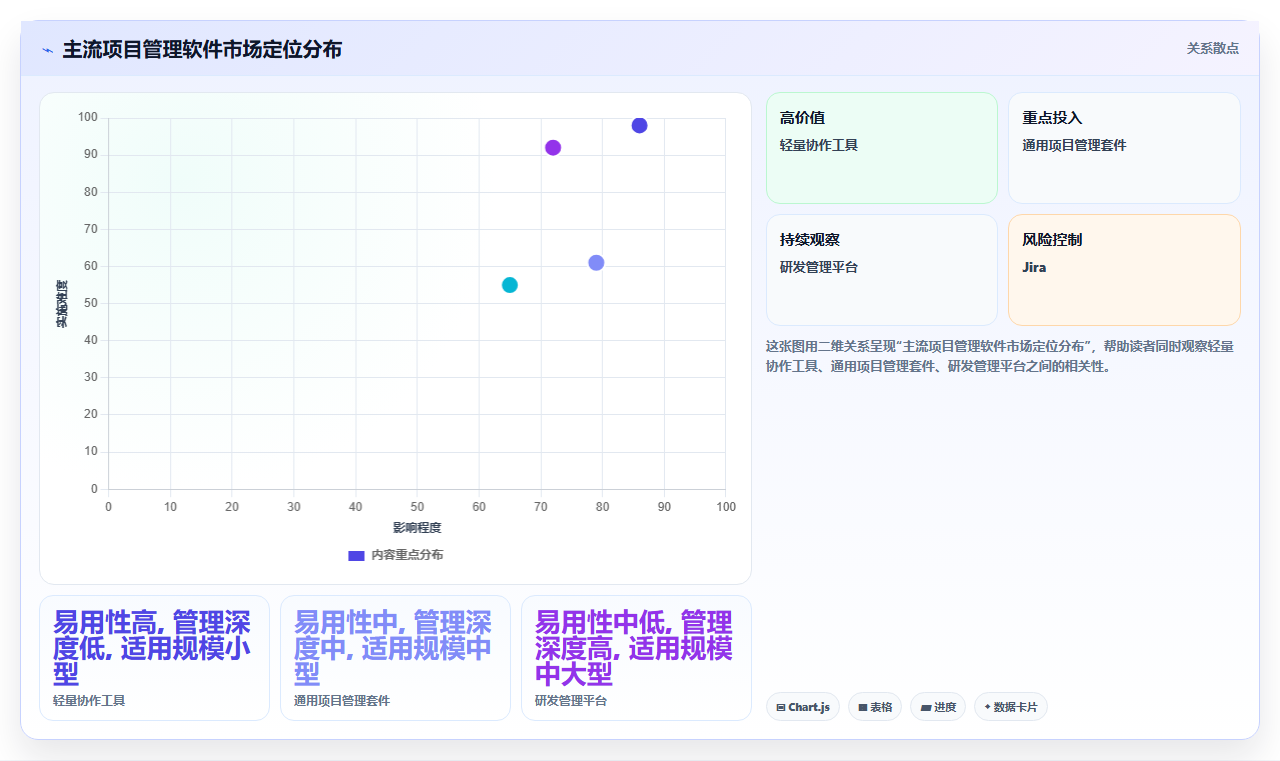Click the x-axis tick label 50
This screenshot has width=1280, height=761.
pos(417,507)
